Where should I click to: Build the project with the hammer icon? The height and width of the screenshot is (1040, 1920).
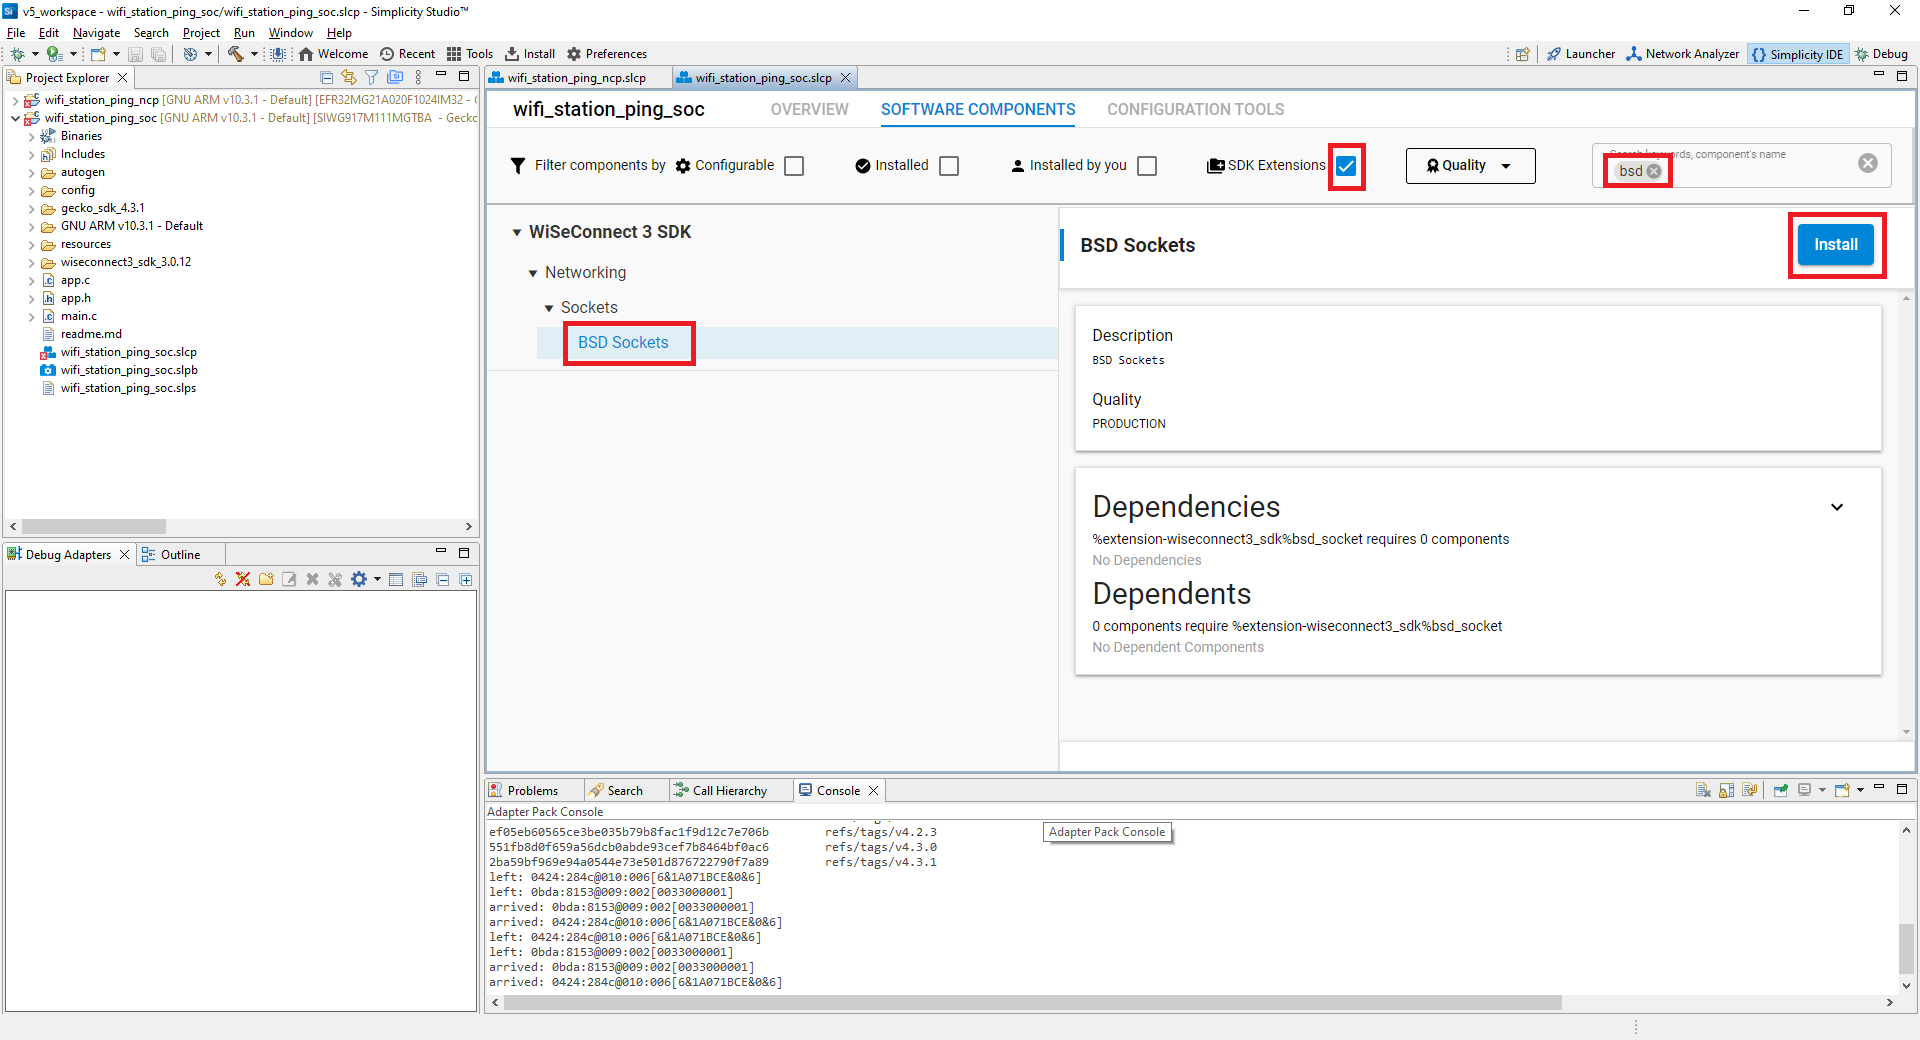(x=235, y=54)
